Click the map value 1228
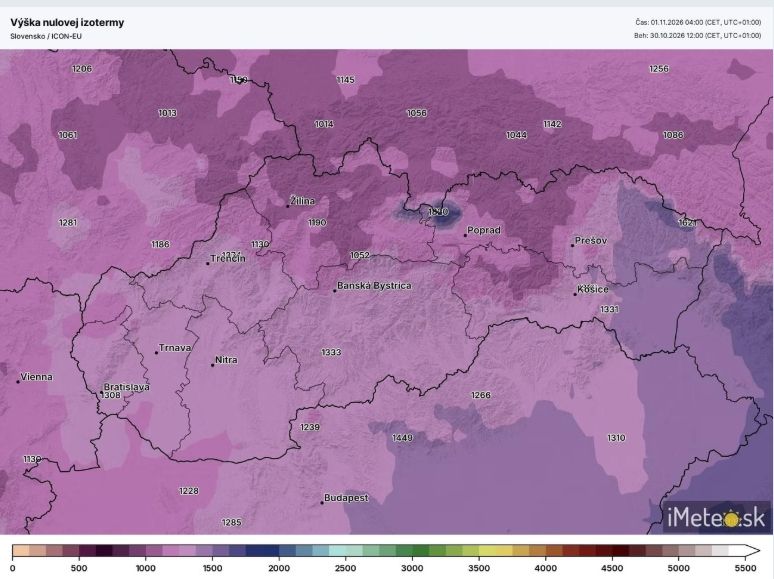774x579 pixels. (x=189, y=491)
